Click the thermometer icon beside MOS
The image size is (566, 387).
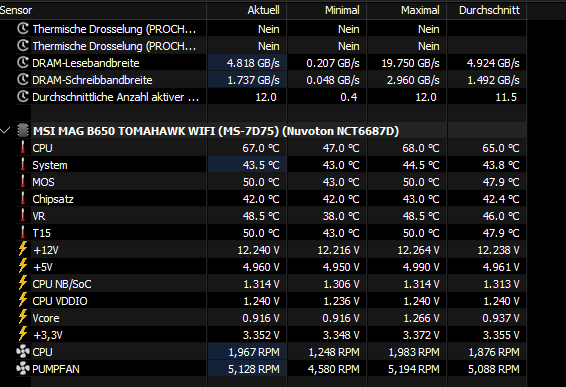click(23, 182)
